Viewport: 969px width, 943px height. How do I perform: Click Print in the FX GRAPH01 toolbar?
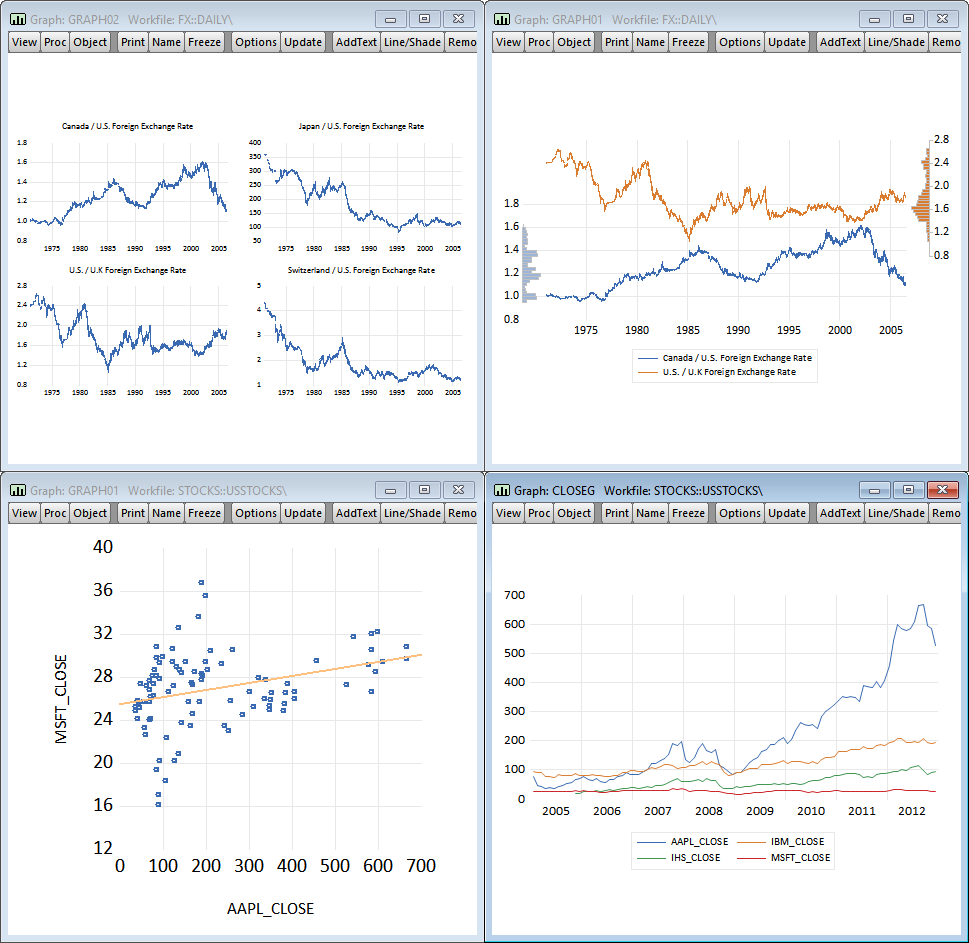tap(617, 42)
